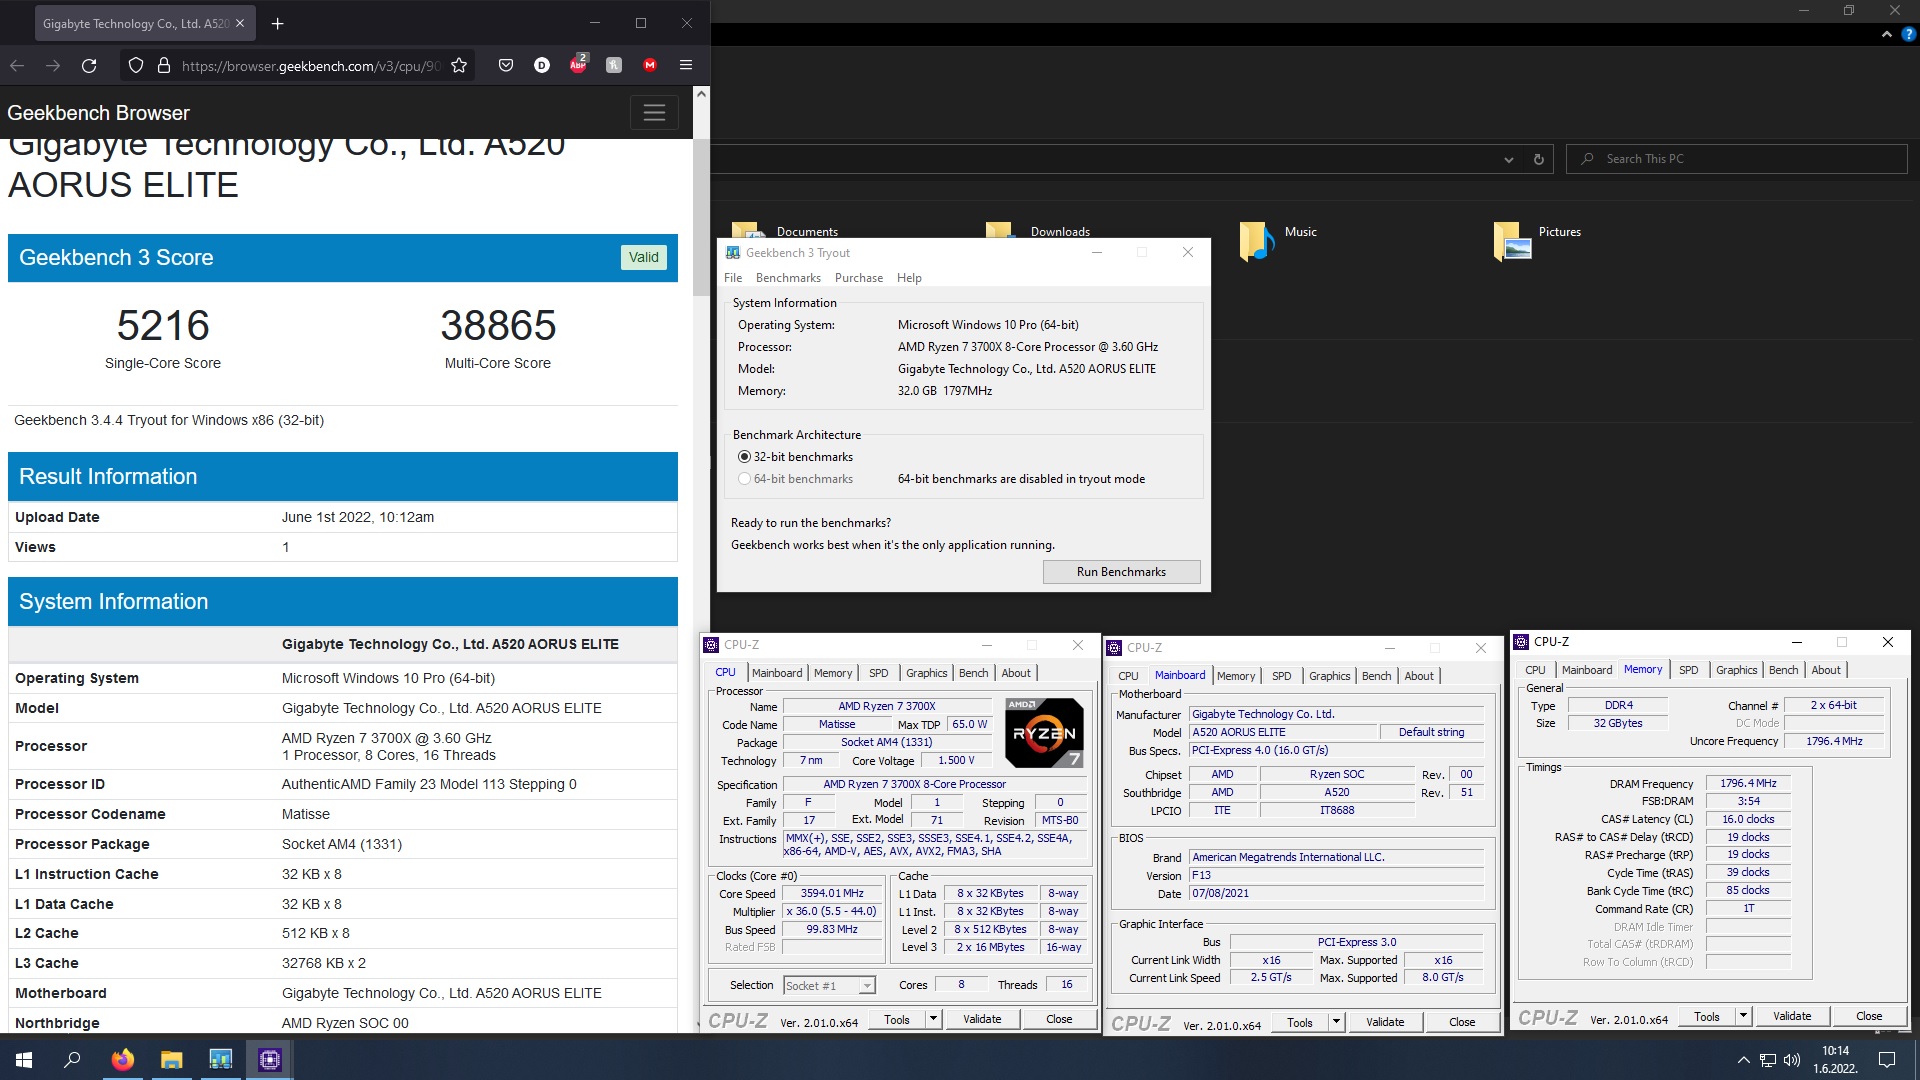Image resolution: width=1920 pixels, height=1080 pixels.
Task: Switch to CPU-Z taskbar icon
Action: pos(269,1060)
